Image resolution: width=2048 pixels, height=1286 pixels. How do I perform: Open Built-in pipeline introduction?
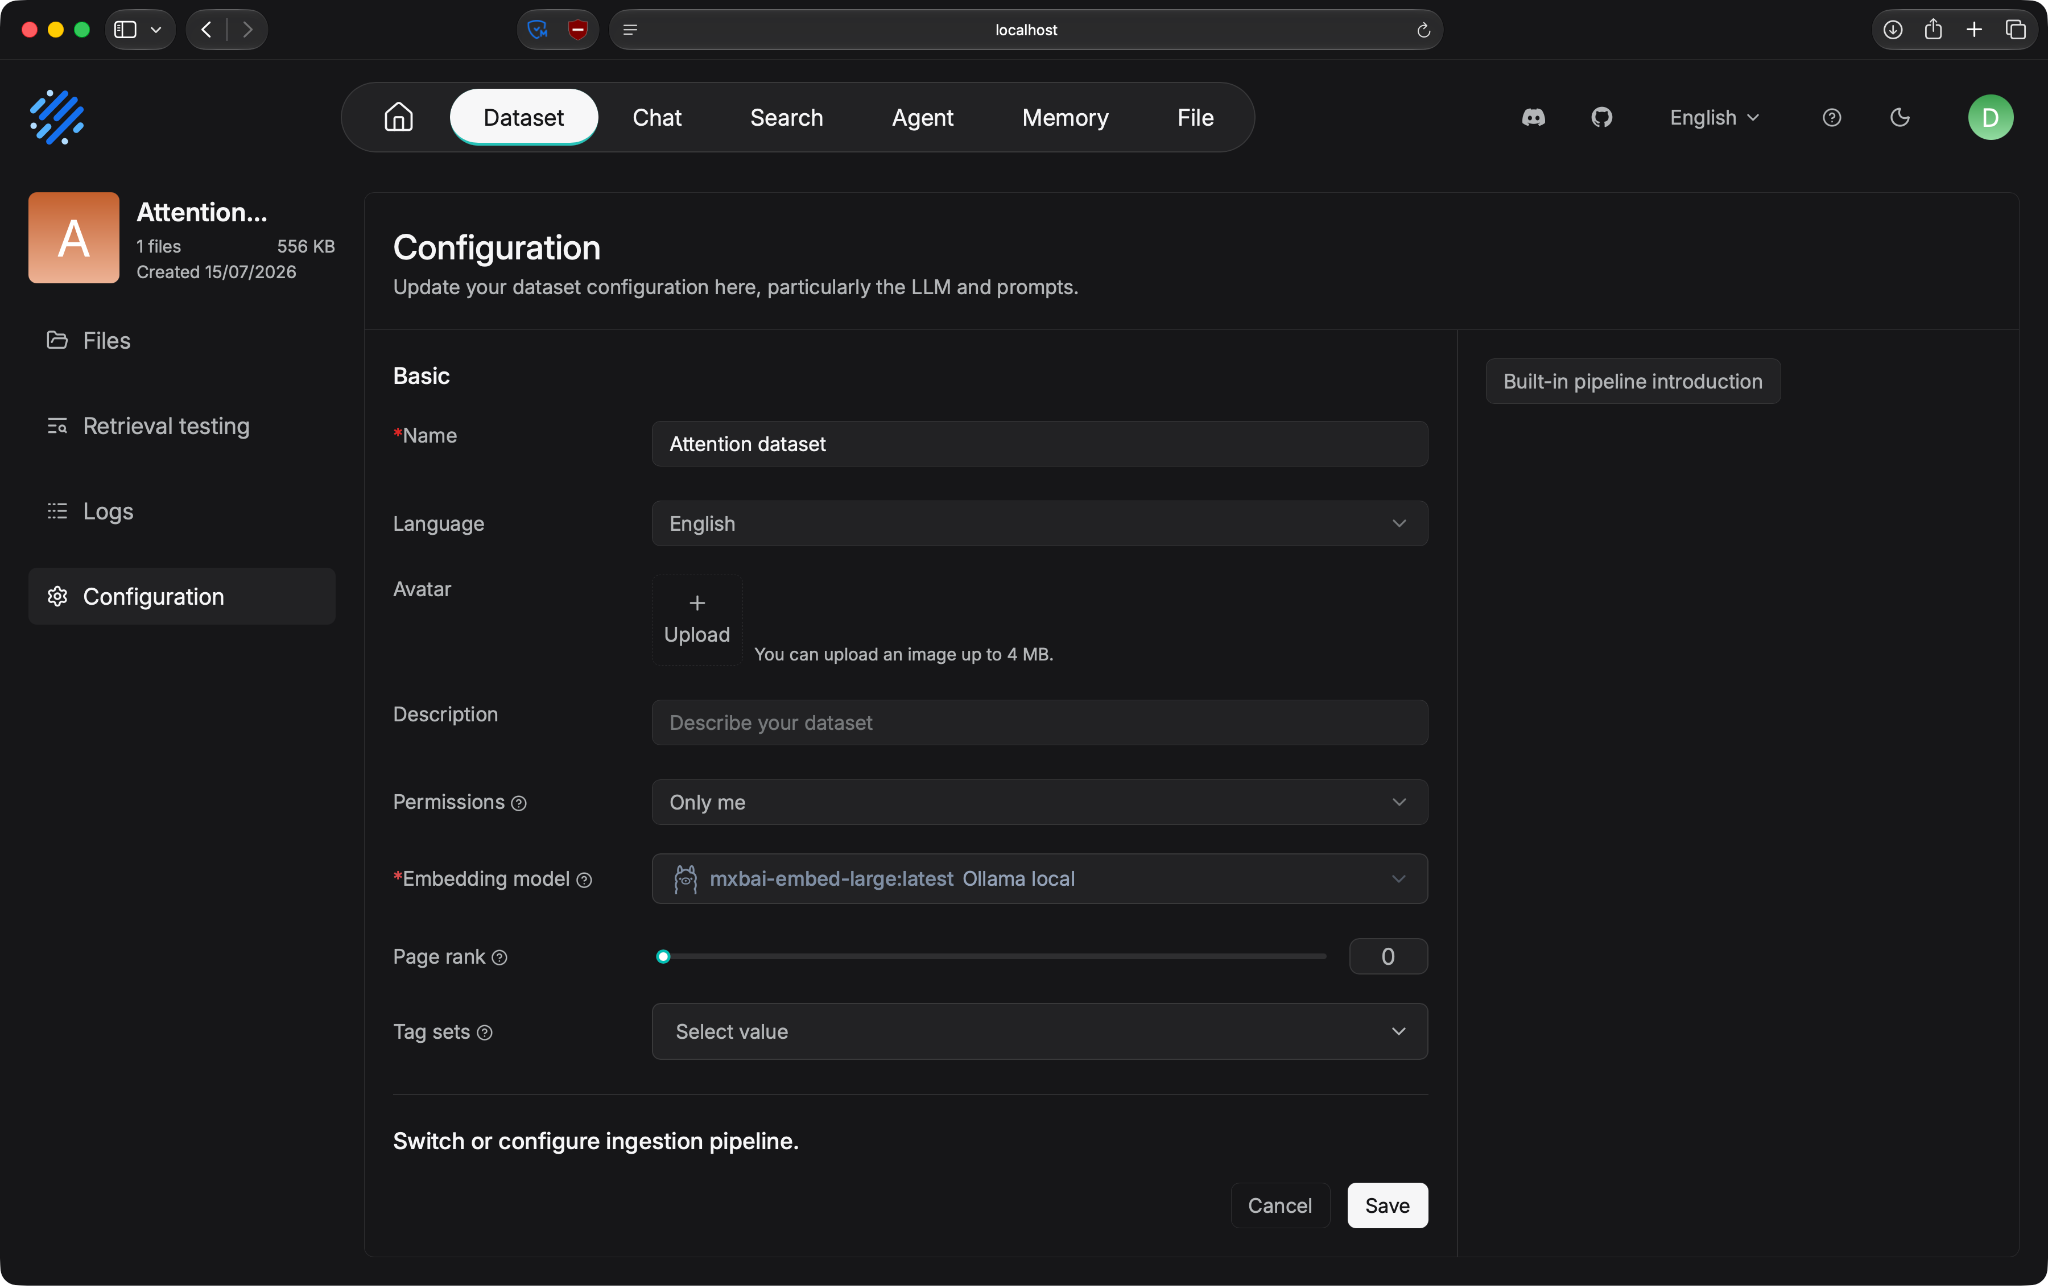coord(1632,382)
